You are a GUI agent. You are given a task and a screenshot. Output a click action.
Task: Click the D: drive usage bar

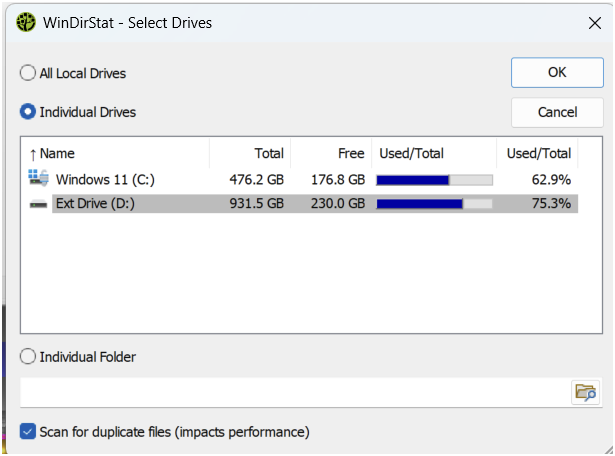pos(434,204)
